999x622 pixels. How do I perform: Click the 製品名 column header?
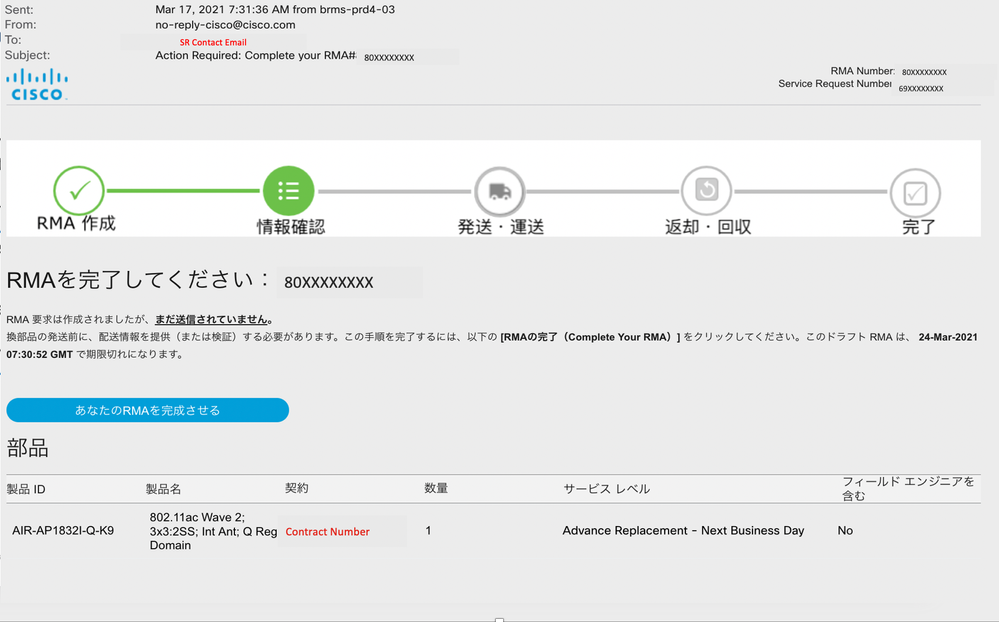click(x=163, y=489)
